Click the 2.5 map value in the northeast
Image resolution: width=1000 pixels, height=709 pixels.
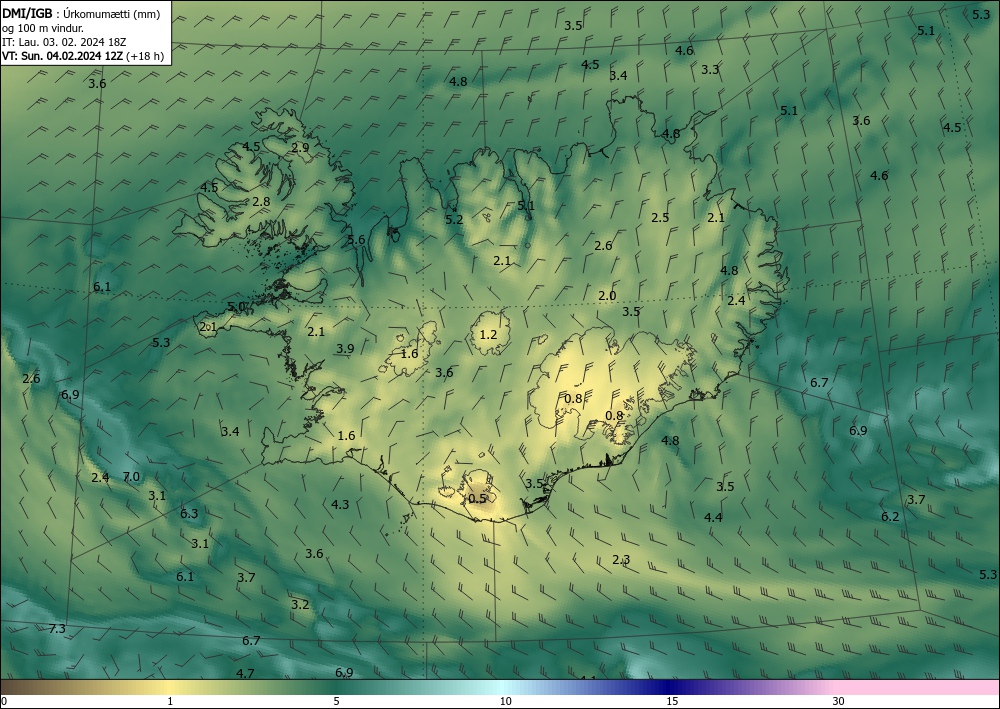(660, 217)
